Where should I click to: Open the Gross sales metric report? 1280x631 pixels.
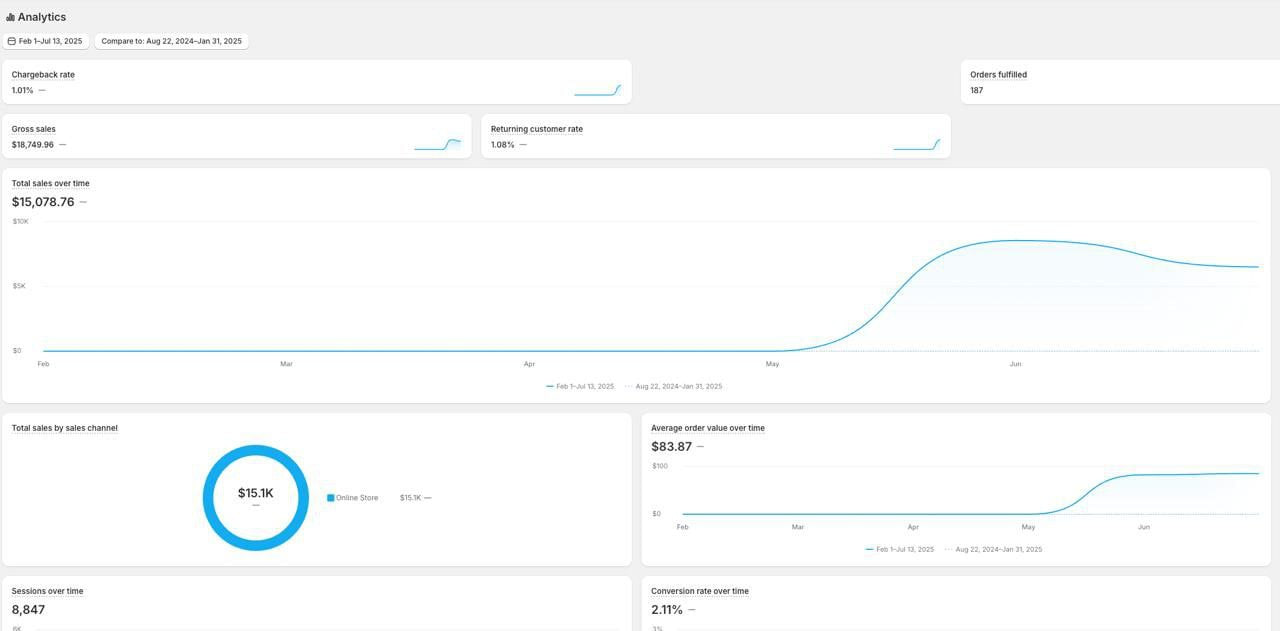pyautogui.click(x=33, y=128)
